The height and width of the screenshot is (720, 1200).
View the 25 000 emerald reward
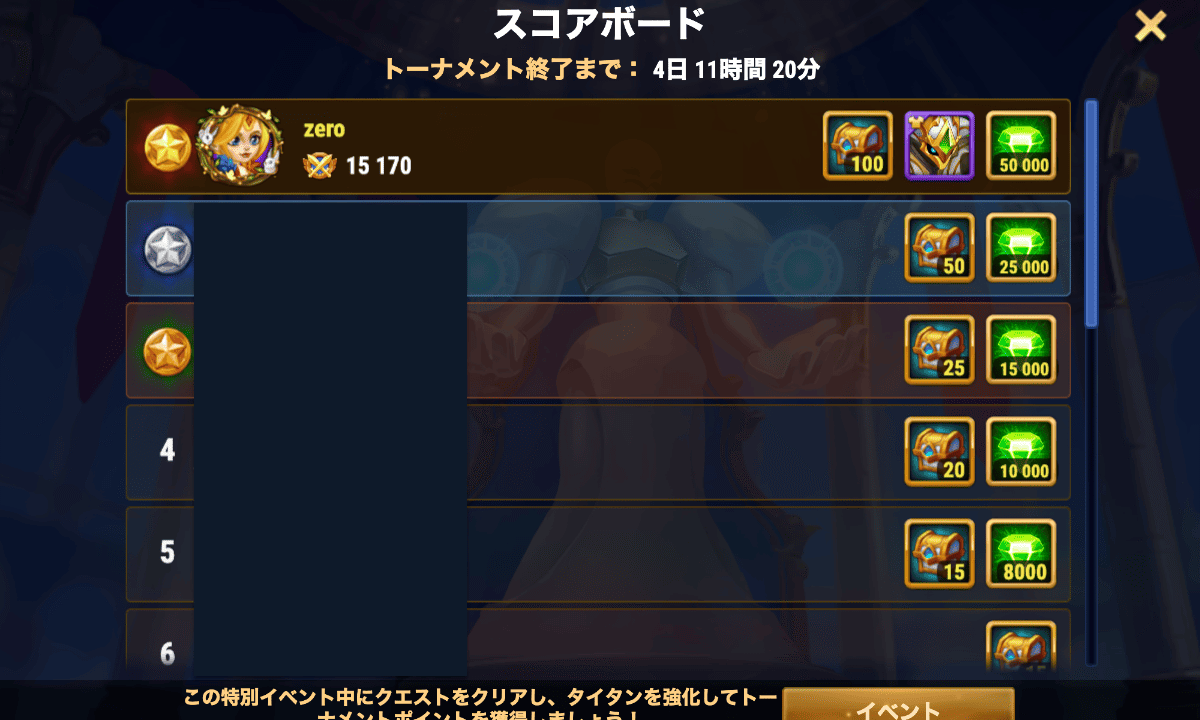[1021, 248]
